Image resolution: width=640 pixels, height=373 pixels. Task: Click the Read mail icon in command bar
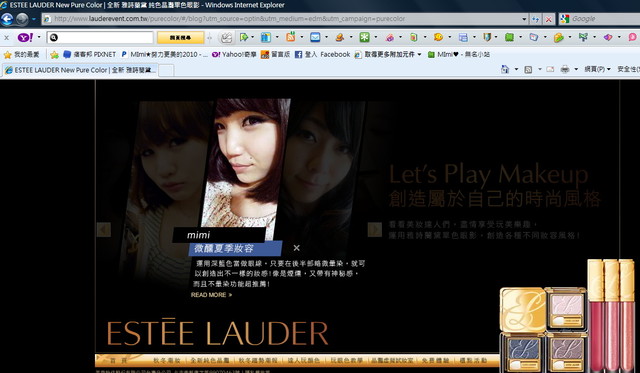[x=550, y=69]
